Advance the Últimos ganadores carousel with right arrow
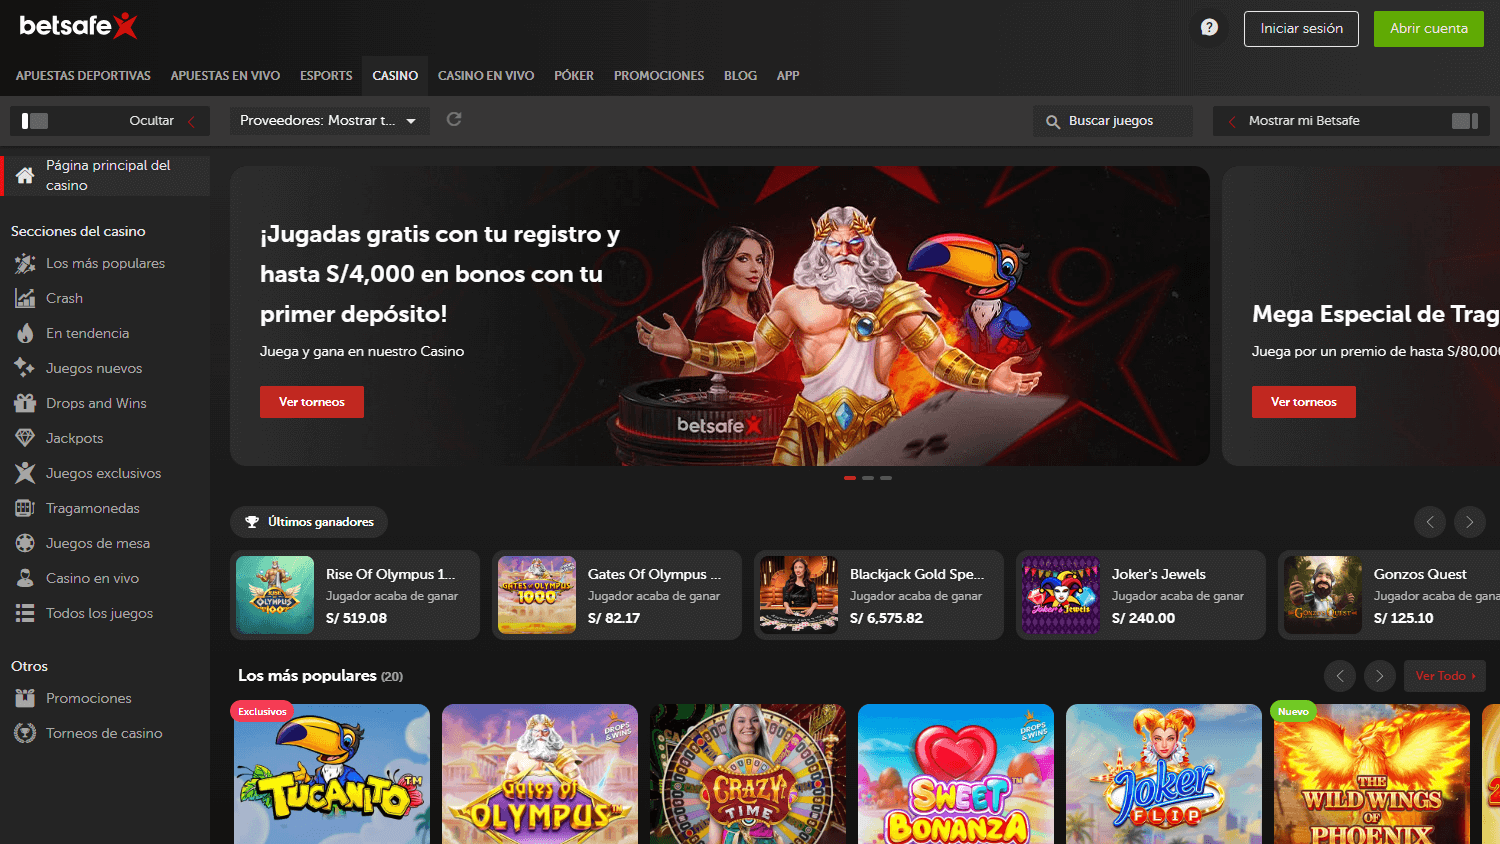 pos(1469,521)
